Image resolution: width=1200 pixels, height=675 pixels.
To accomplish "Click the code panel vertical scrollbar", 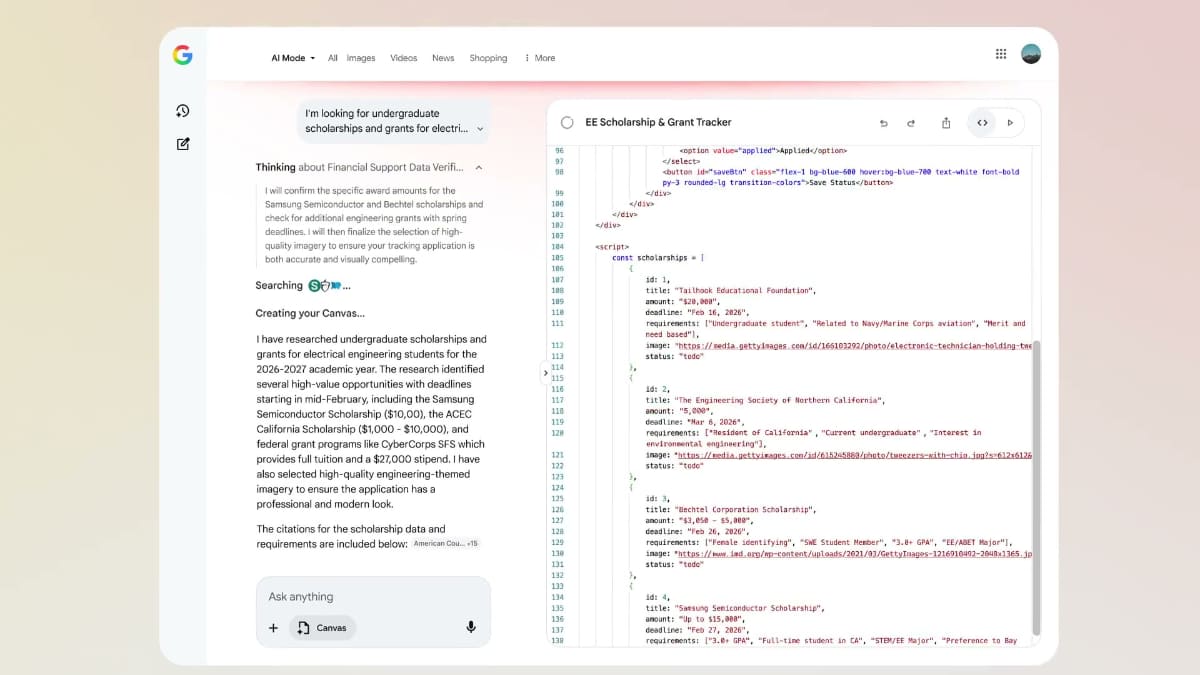I will tap(1036, 487).
